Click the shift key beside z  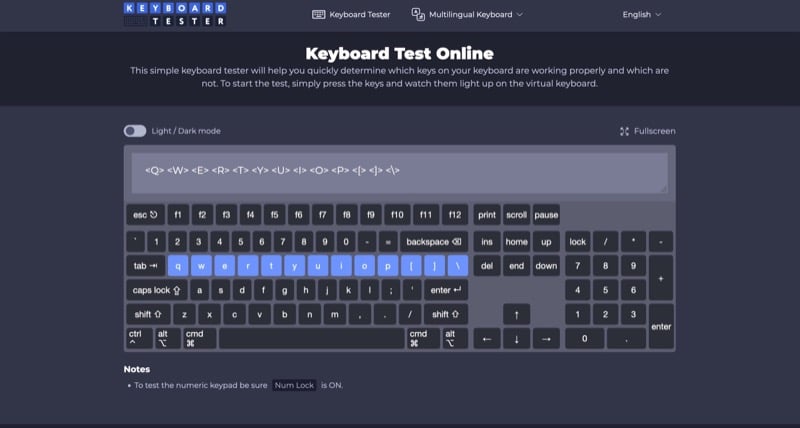[x=148, y=314]
